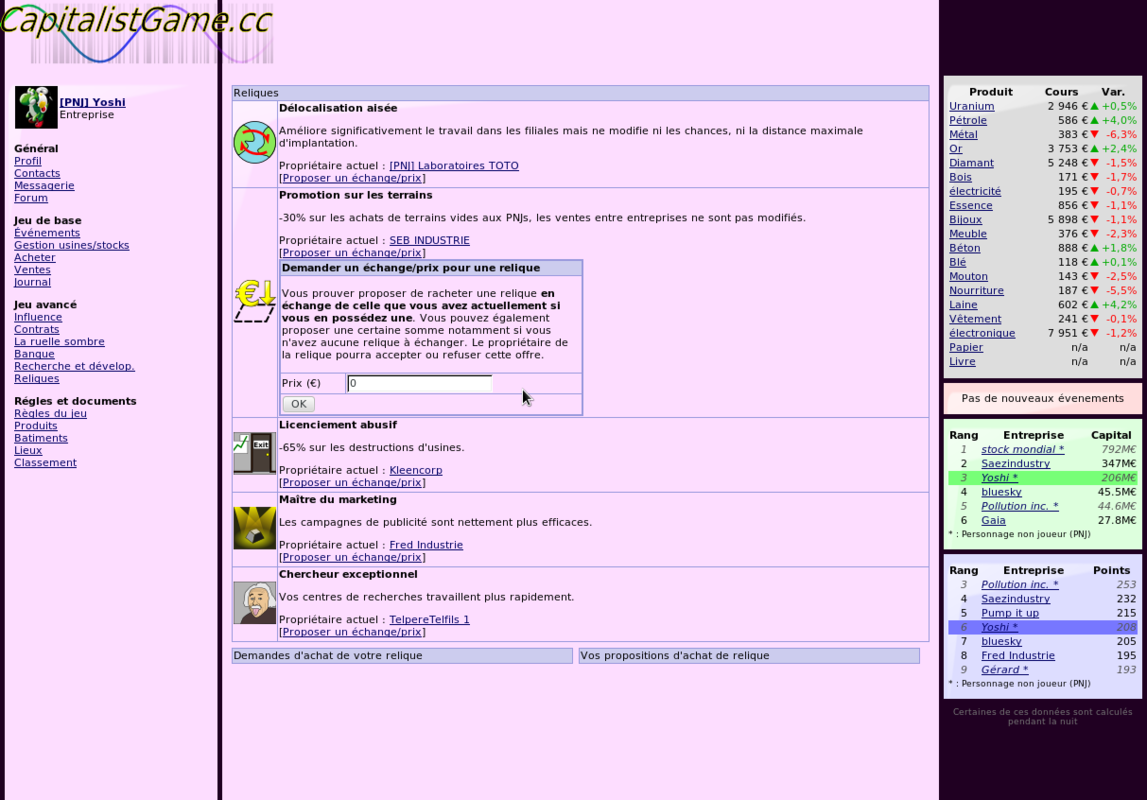
Task: Open Saezindustry in the capital ranking
Action: click(1015, 464)
